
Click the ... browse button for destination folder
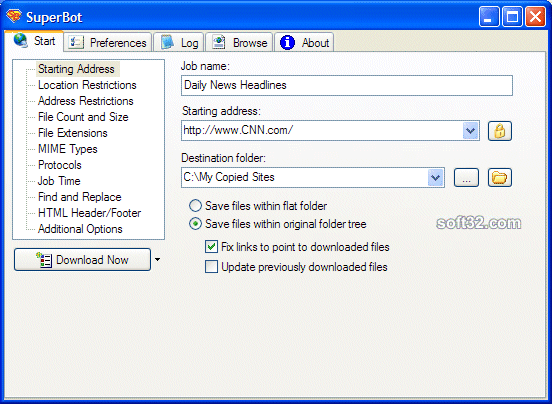pos(466,177)
